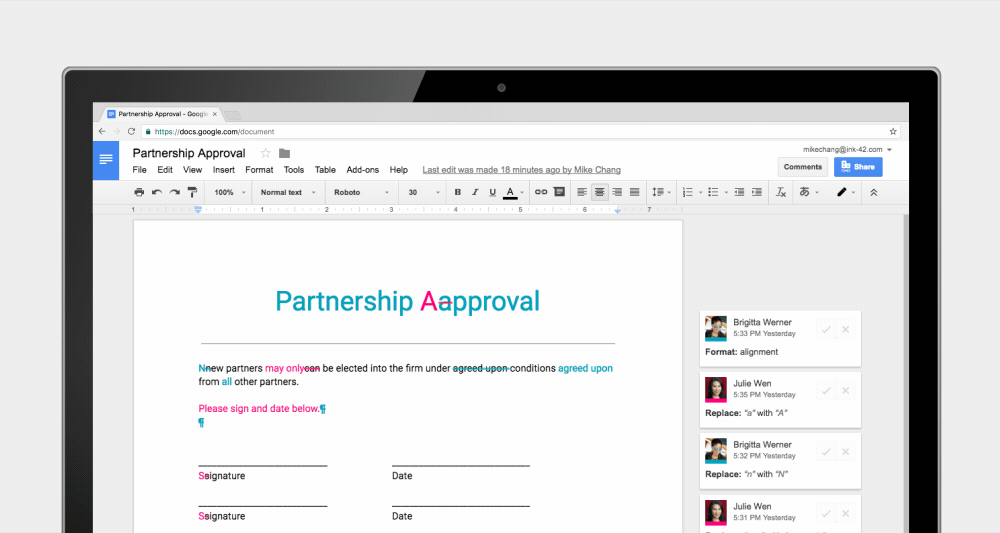
Task: Open the File menu
Action: pyautogui.click(x=140, y=170)
